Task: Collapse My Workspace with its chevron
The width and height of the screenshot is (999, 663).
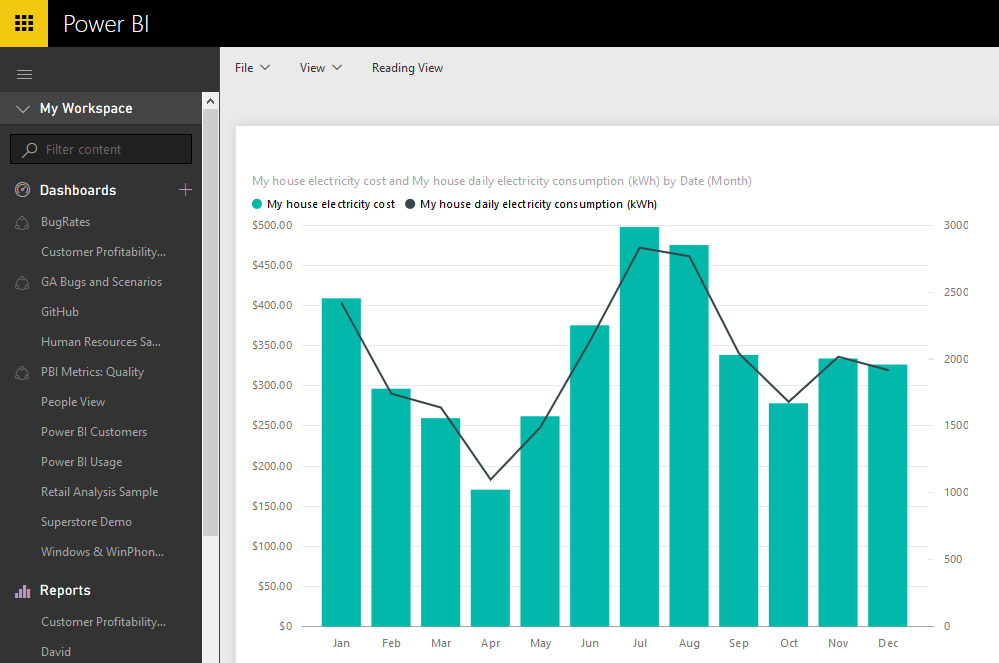Action: point(22,108)
